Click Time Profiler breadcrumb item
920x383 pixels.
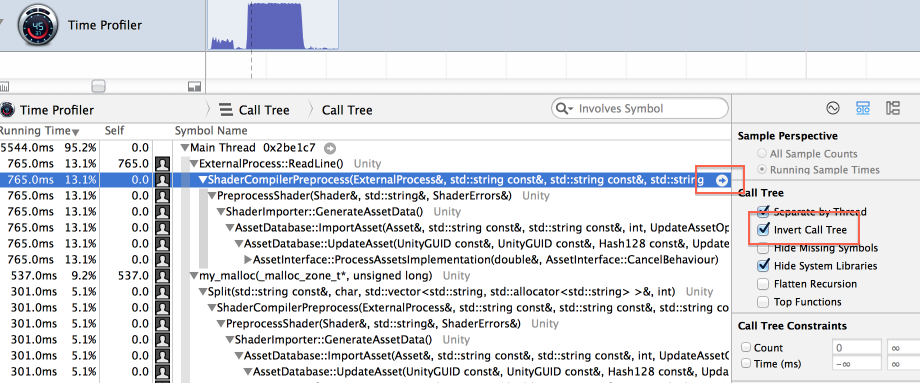tap(57, 110)
